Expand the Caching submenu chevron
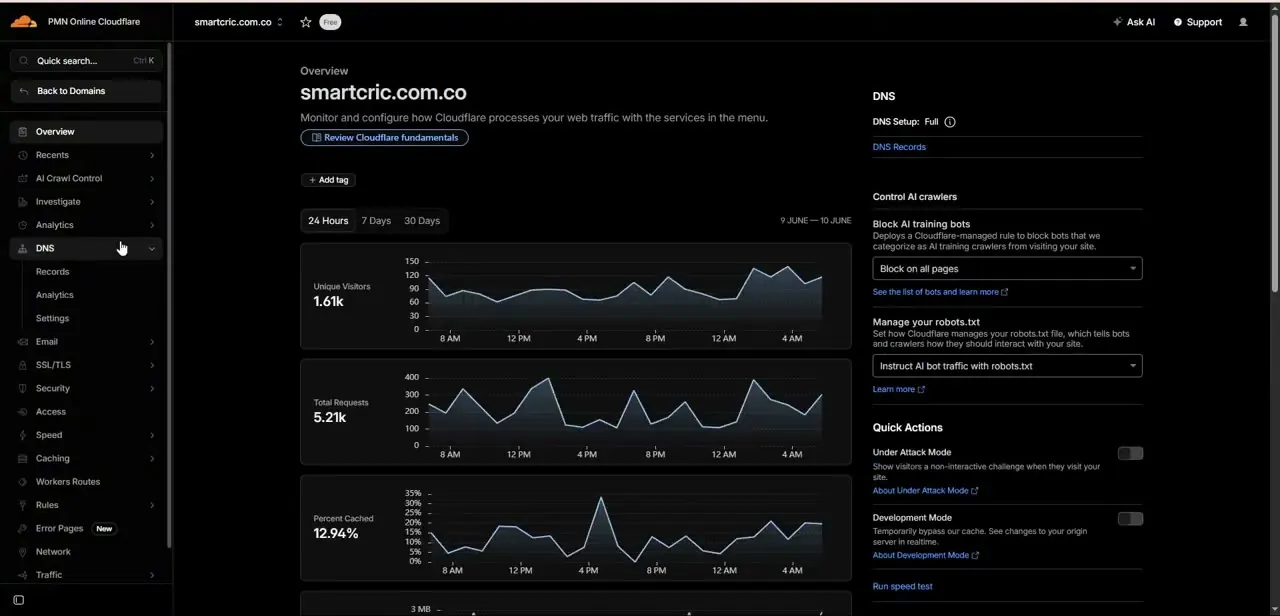The width and height of the screenshot is (1280, 616). 152,458
